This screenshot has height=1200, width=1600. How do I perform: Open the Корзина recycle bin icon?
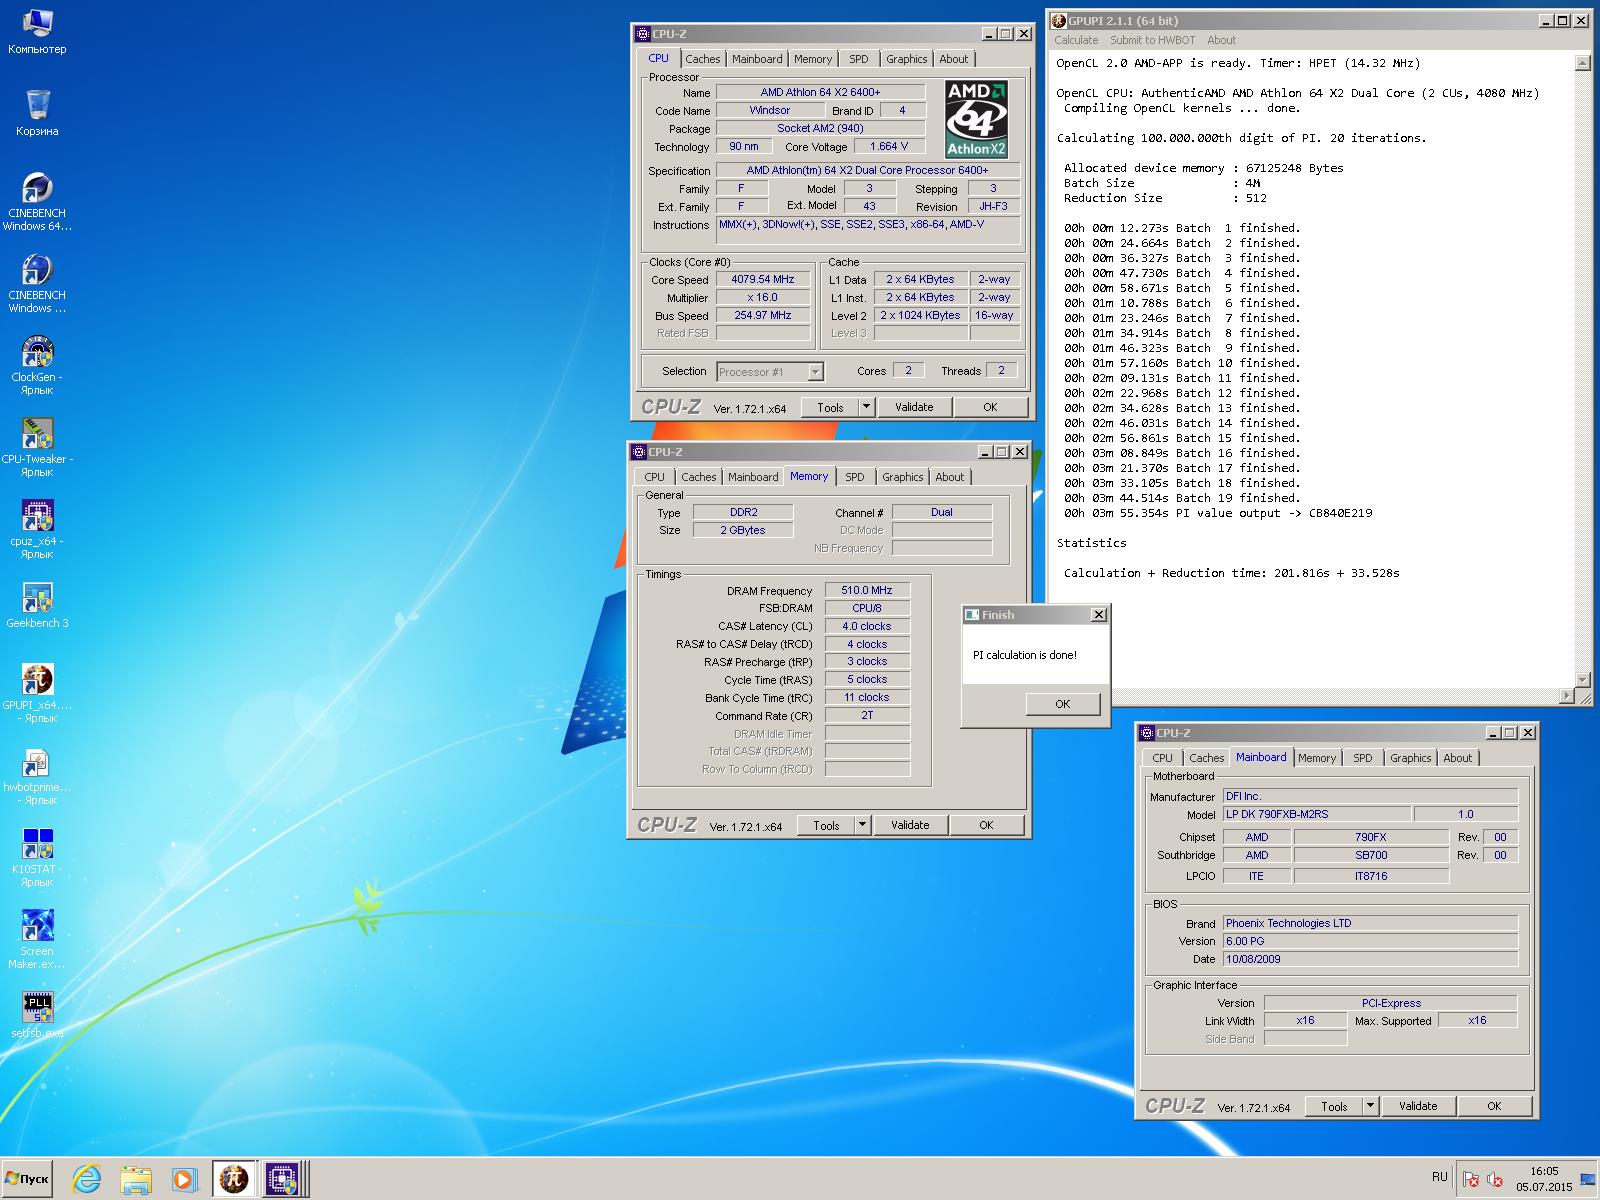[x=37, y=112]
